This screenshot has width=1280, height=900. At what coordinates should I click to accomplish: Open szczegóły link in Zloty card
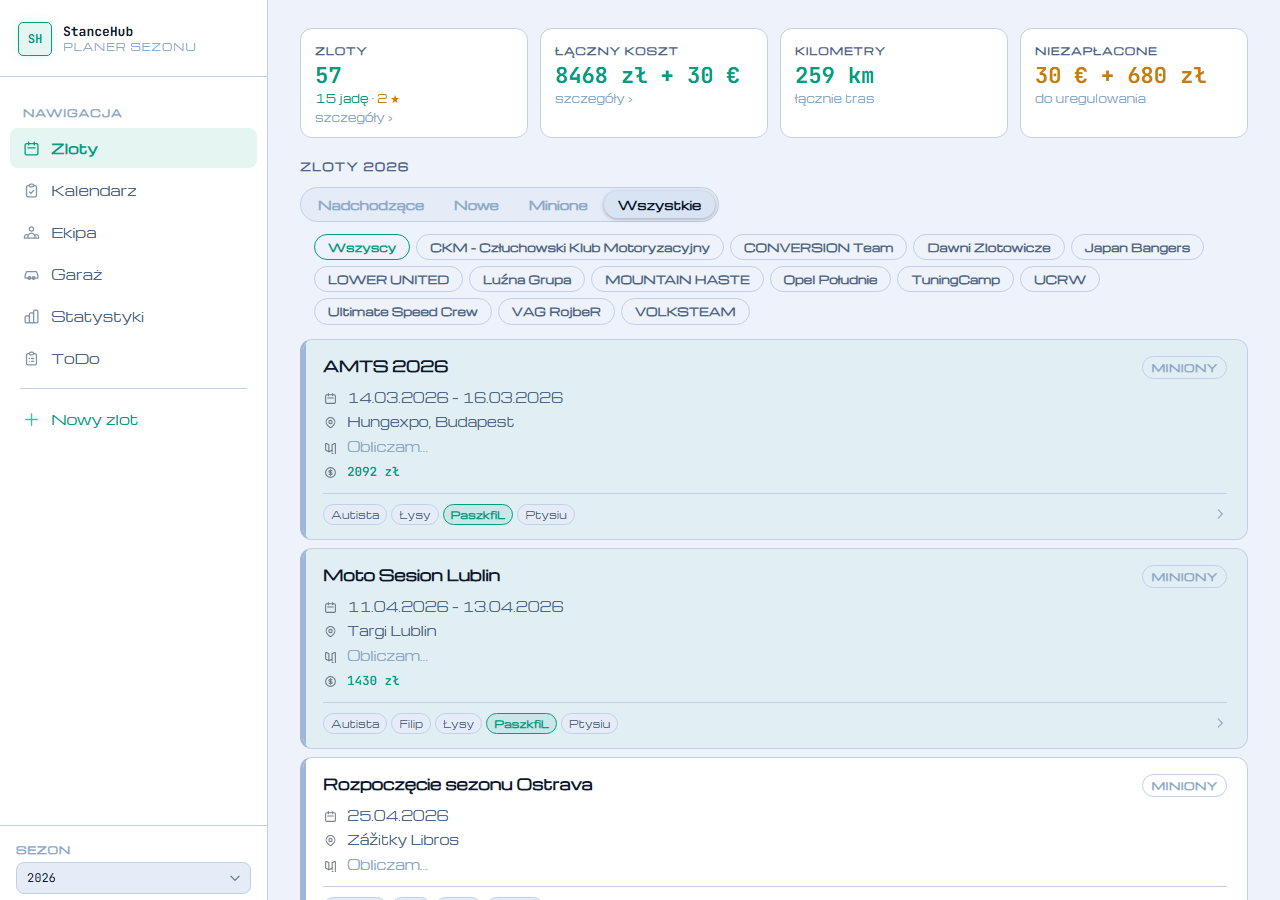[354, 117]
